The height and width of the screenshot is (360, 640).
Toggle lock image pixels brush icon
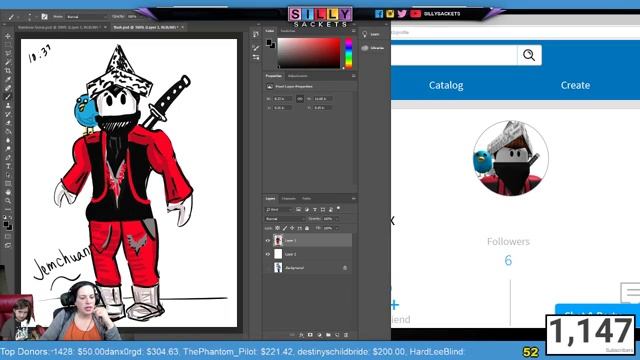pyautogui.click(x=285, y=228)
